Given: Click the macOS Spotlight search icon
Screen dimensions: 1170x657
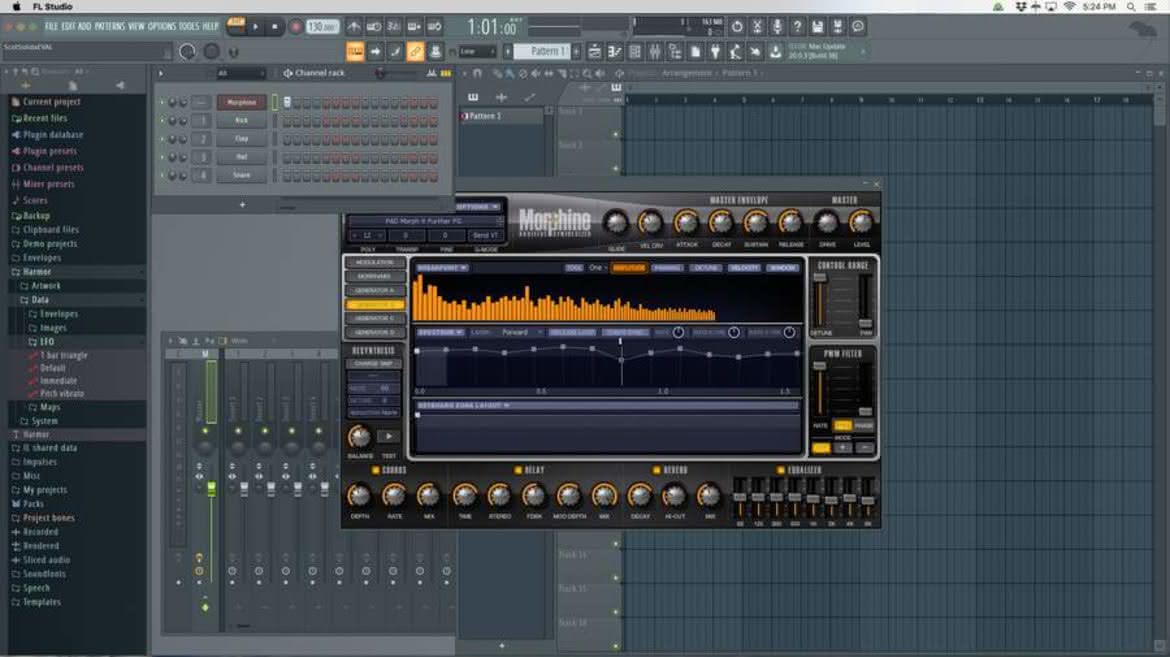Looking at the screenshot, I should click(1131, 7).
